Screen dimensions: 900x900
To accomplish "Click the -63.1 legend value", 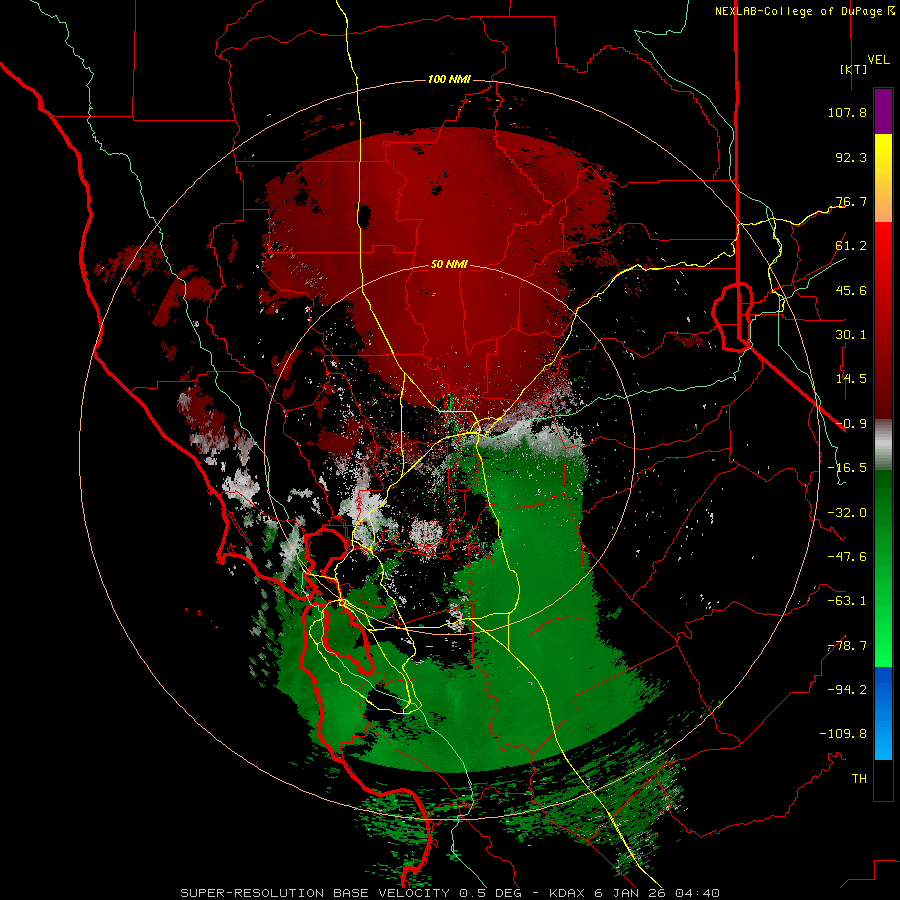I will 847,601.
